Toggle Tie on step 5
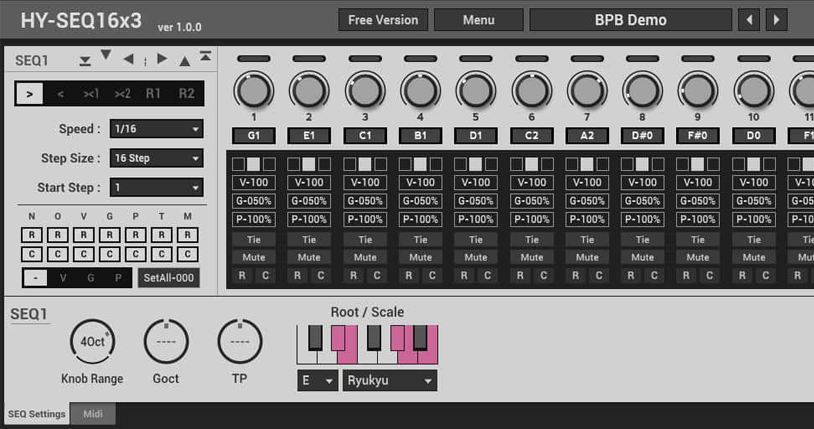This screenshot has height=429, width=814. point(475,239)
